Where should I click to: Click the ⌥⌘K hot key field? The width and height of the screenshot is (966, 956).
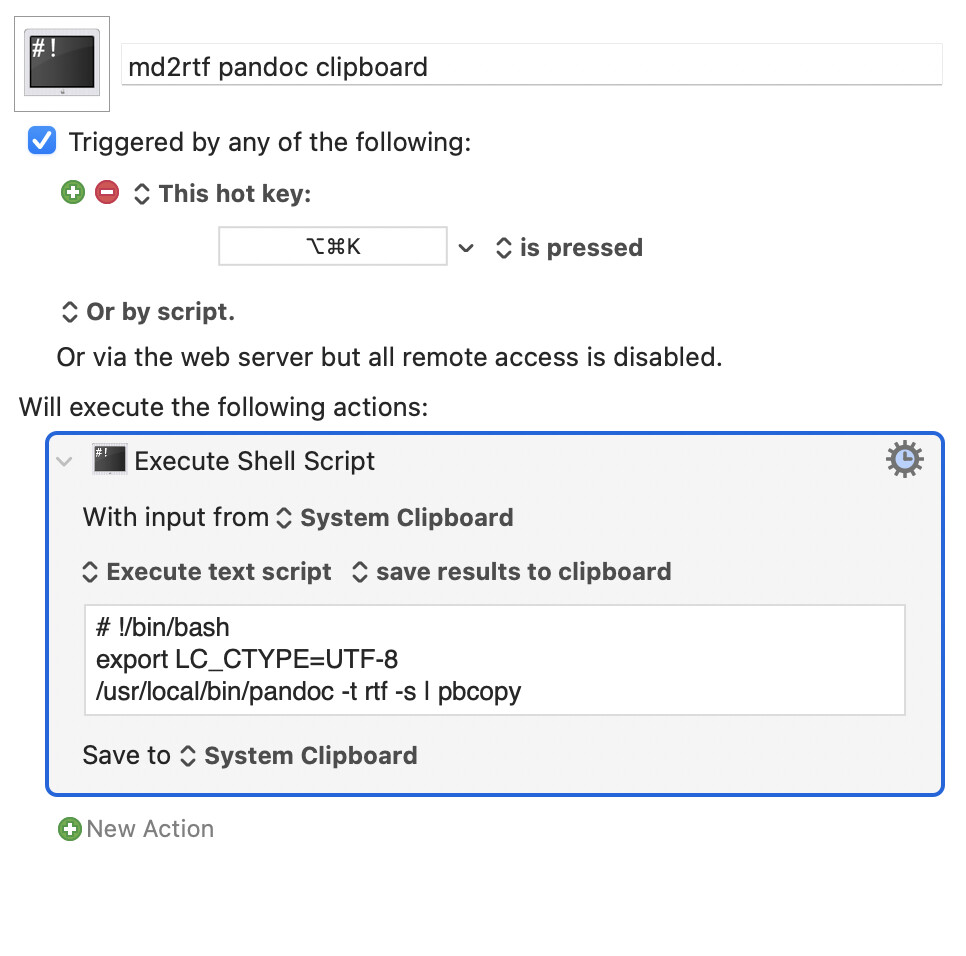333,246
